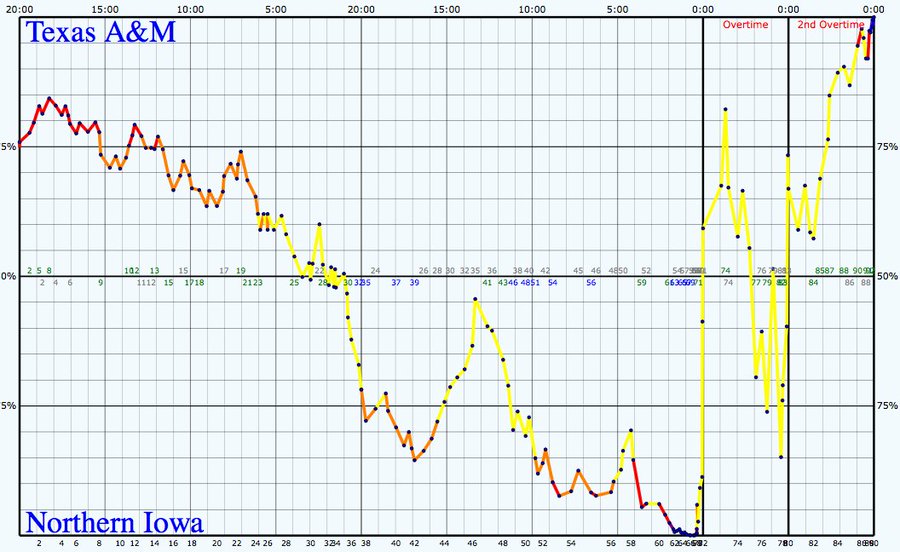900x552 pixels.
Task: Click the first data point at game start
Action: click(20, 143)
